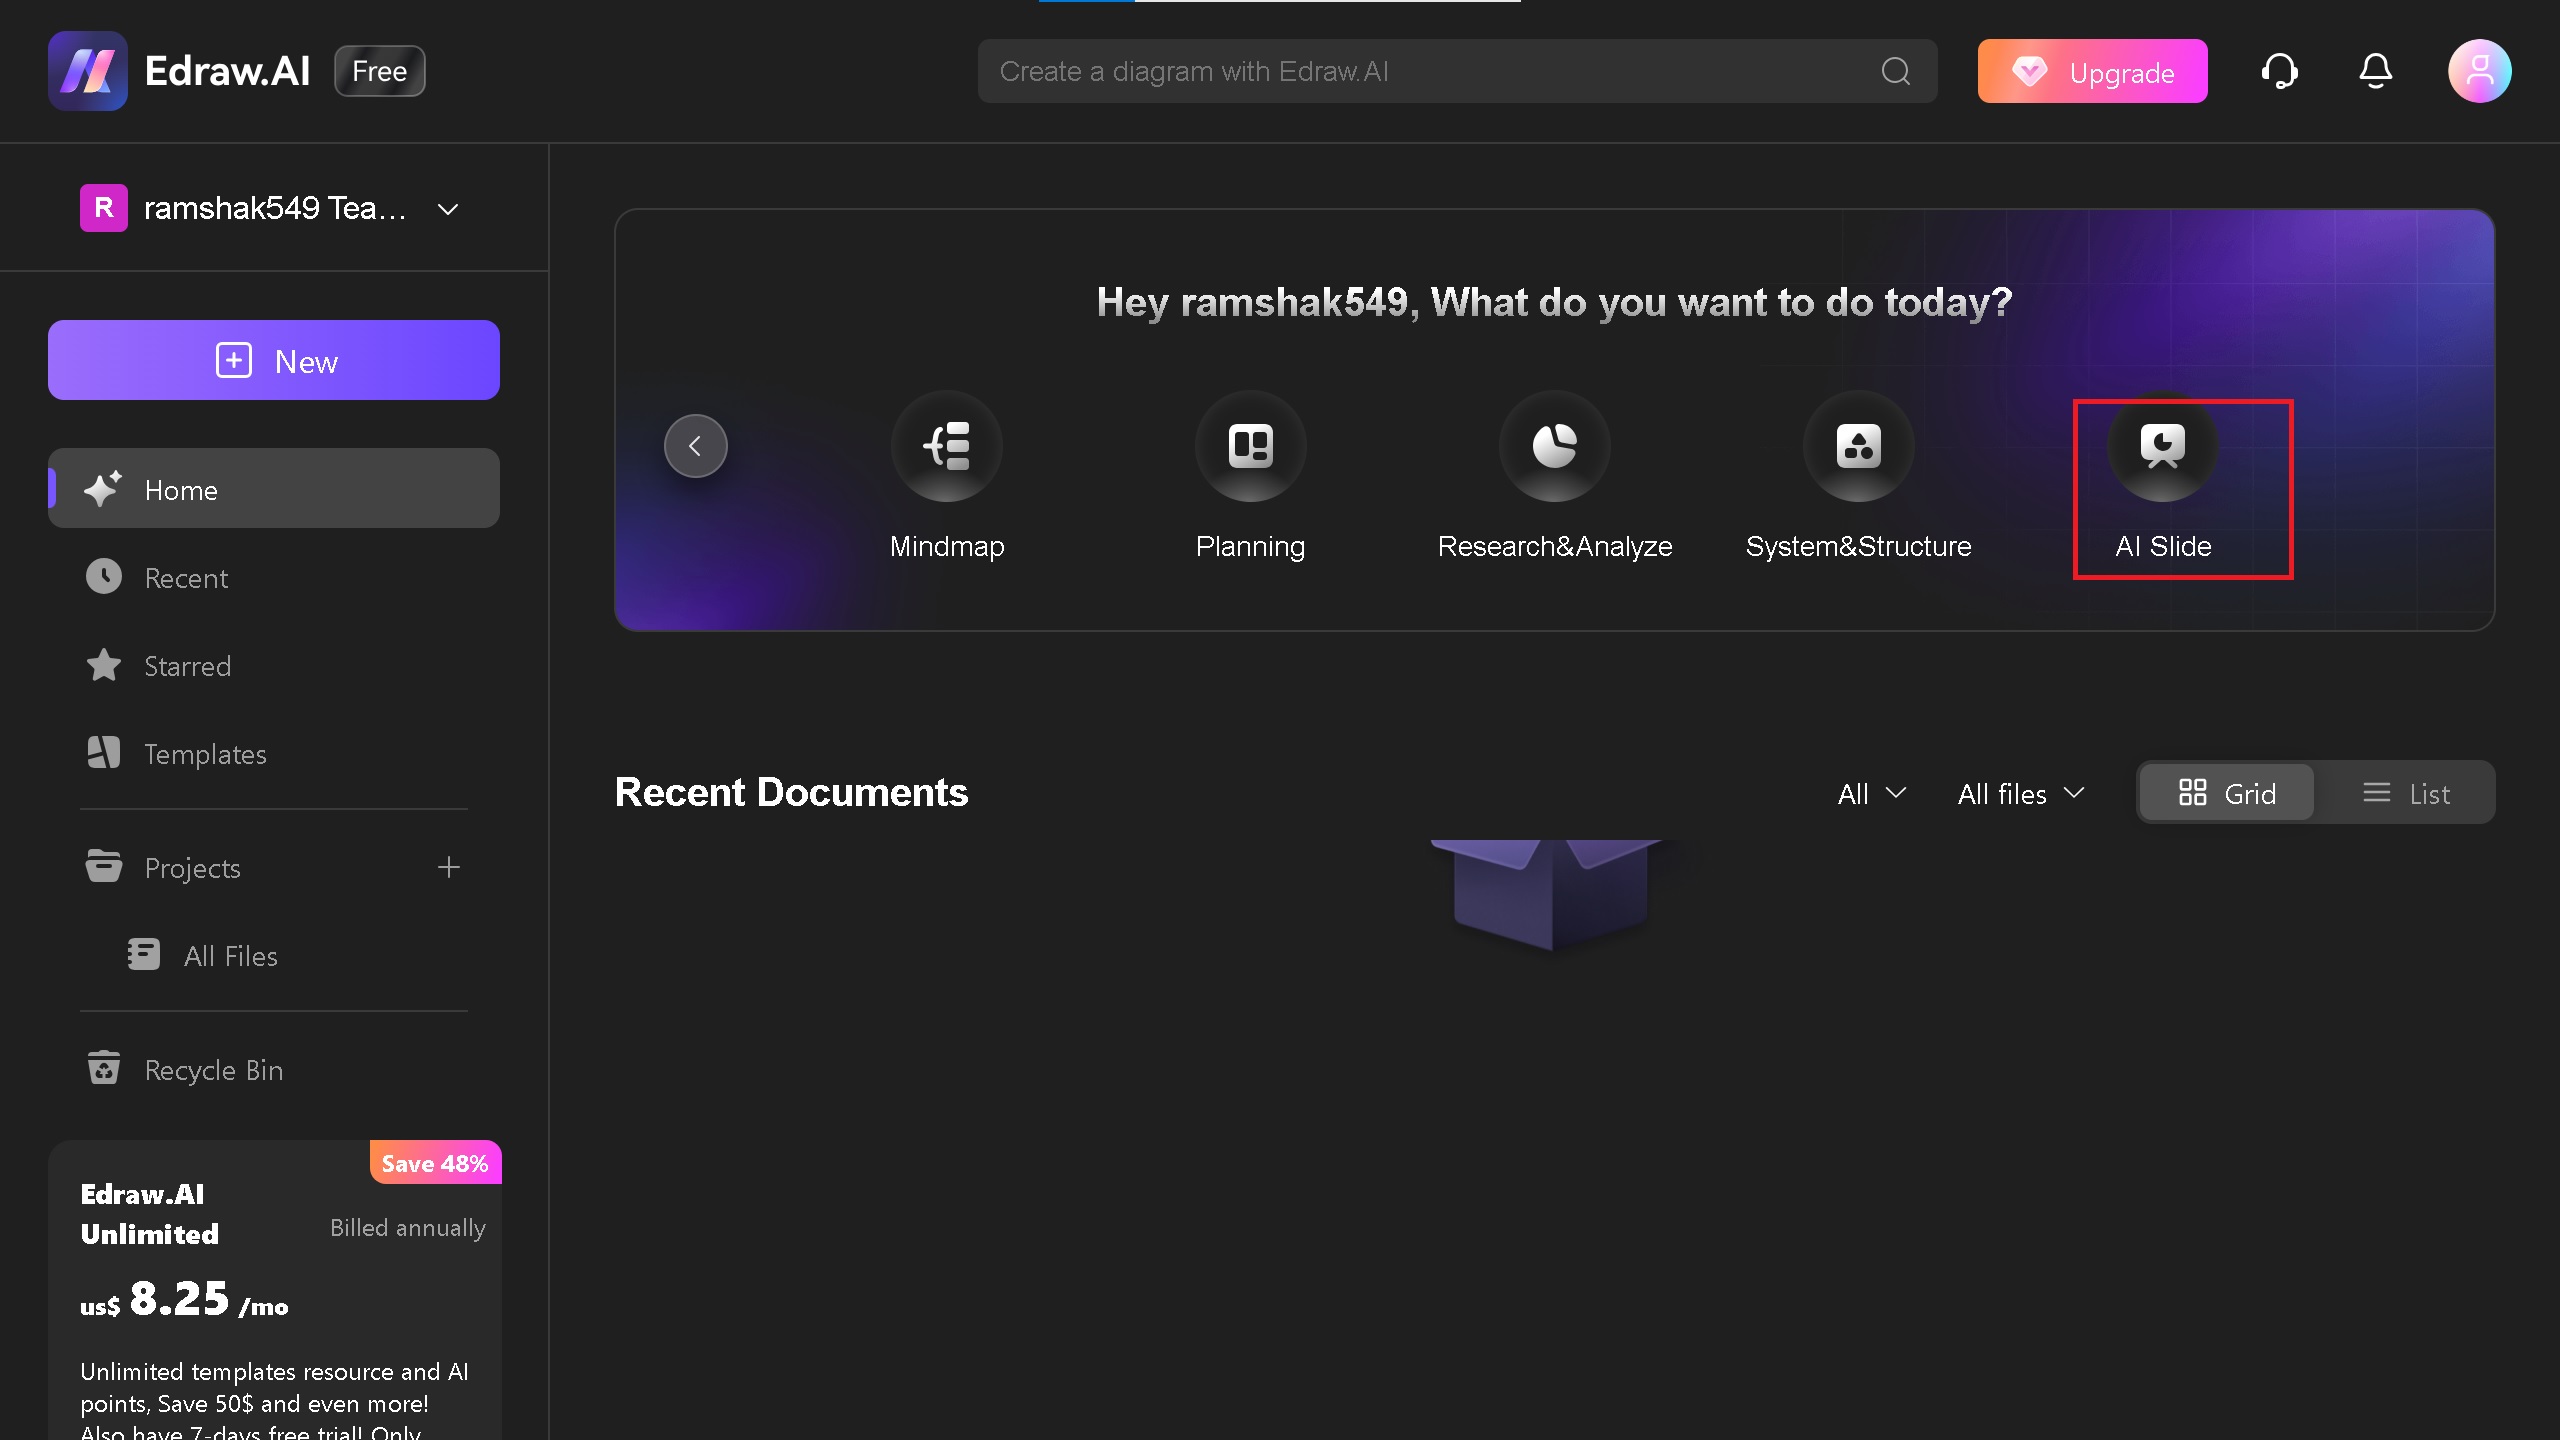Switch to Grid view
2560x1440 pixels.
click(2226, 793)
